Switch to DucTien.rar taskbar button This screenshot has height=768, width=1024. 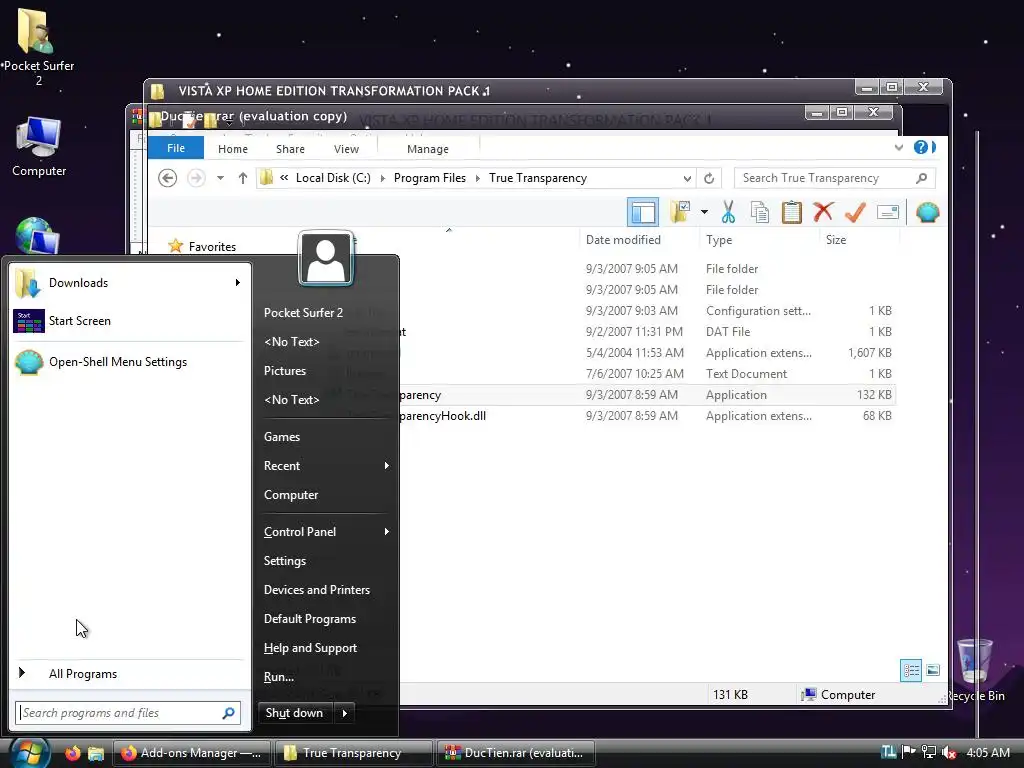(x=517, y=753)
